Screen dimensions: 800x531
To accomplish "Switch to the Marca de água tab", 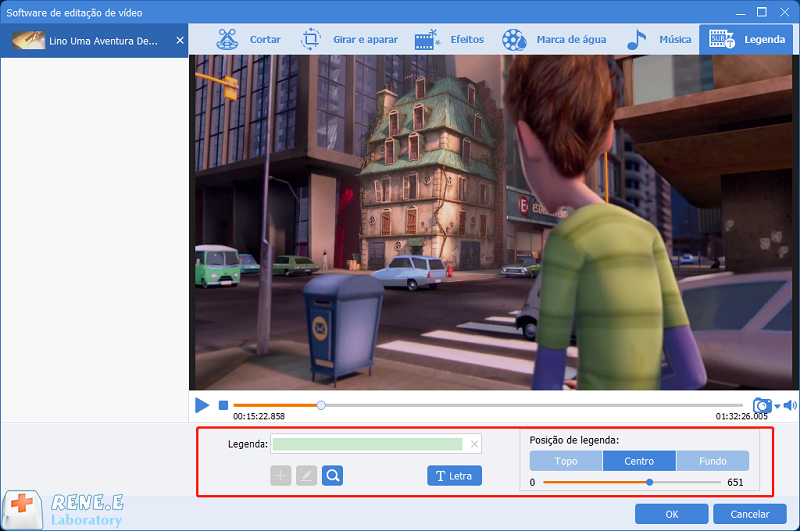I will point(571,39).
